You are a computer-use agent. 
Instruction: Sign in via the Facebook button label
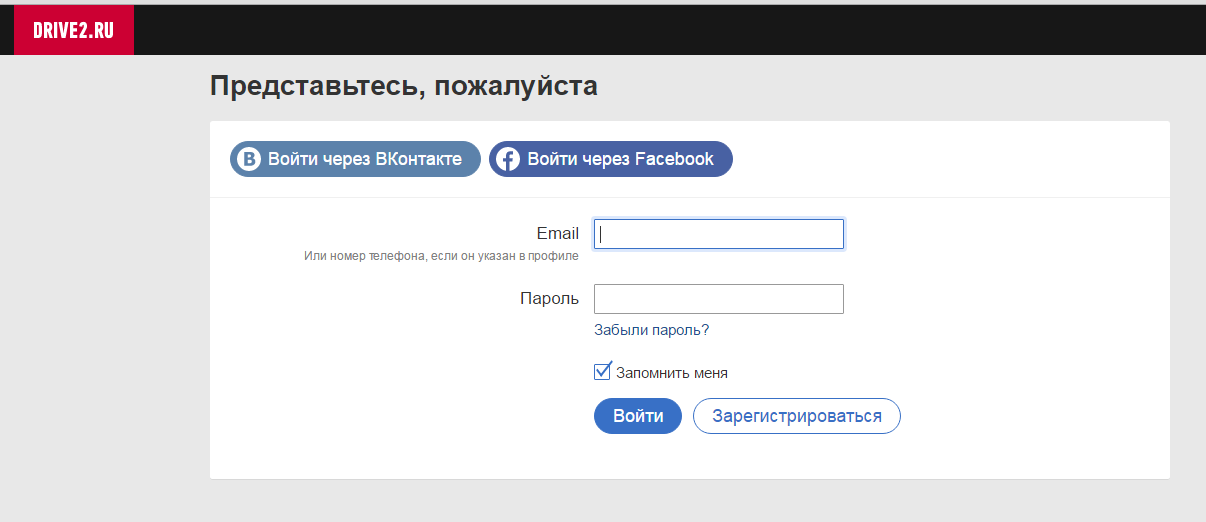coord(620,159)
